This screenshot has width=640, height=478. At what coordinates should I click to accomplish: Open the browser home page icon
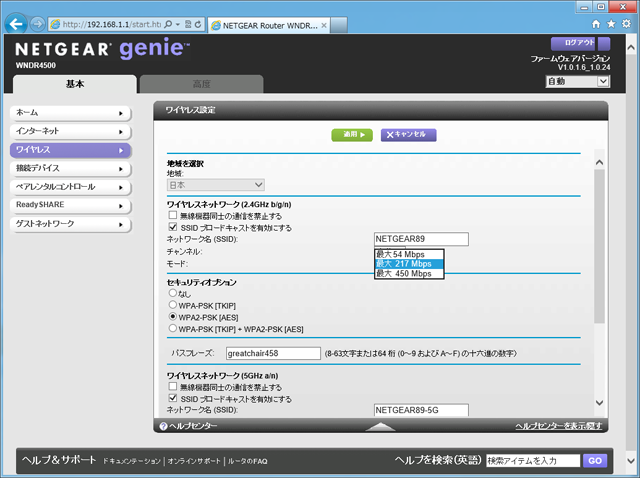tap(597, 22)
